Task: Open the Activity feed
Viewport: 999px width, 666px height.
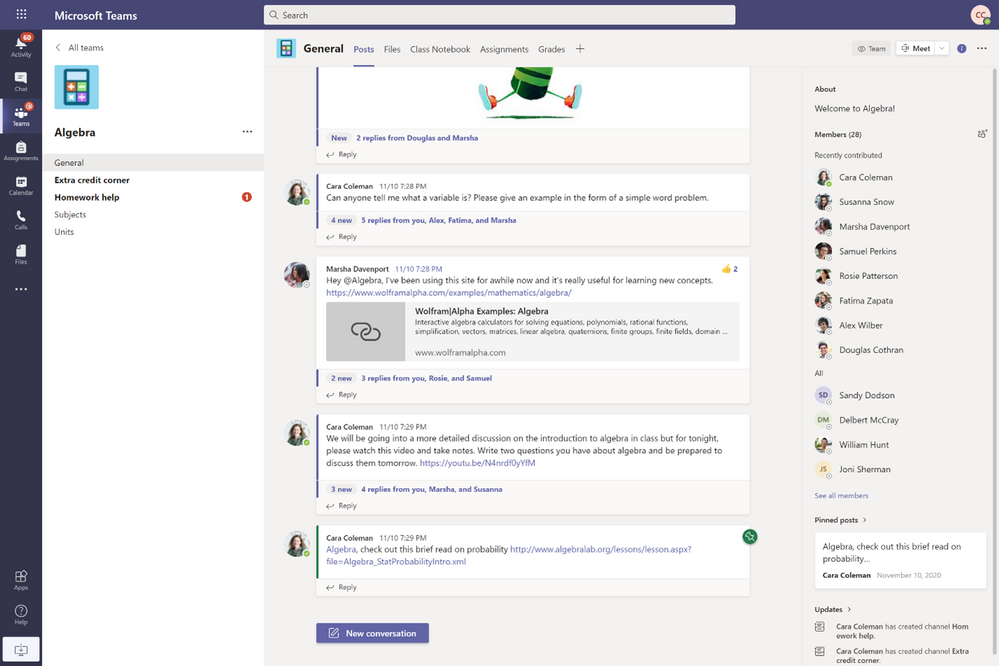Action: coord(20,47)
